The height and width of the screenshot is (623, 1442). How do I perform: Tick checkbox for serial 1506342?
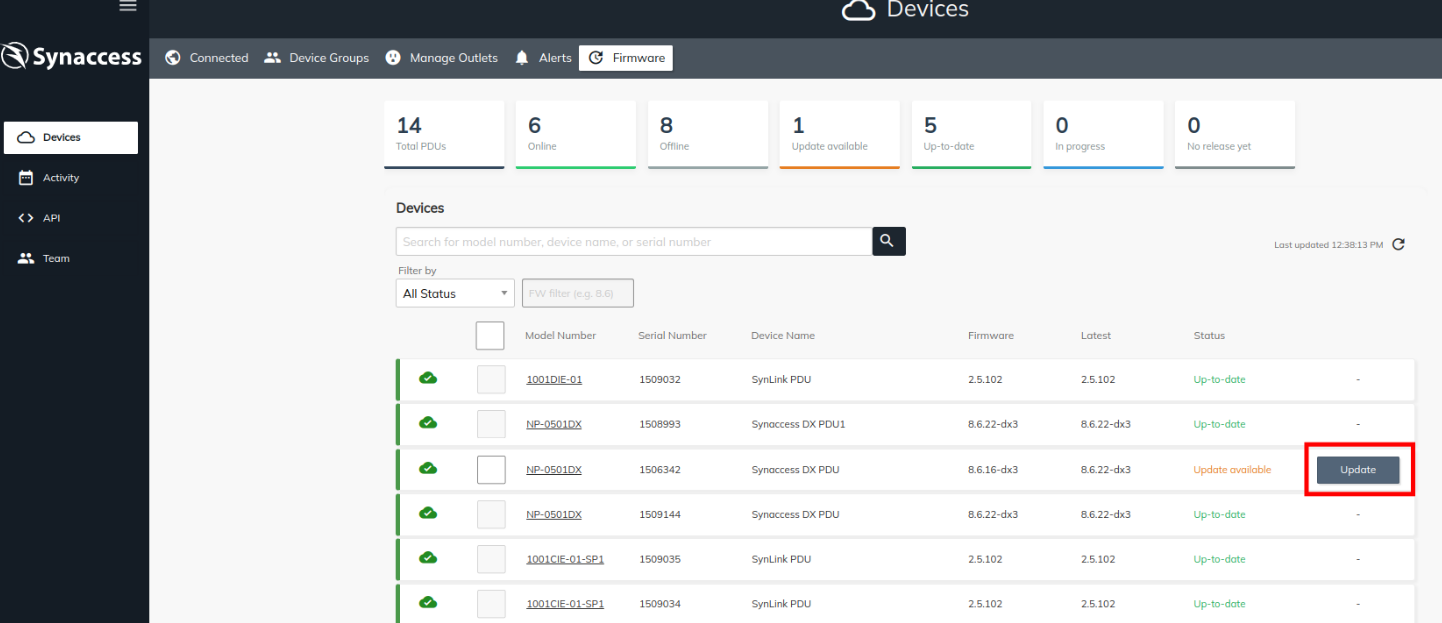coord(491,469)
